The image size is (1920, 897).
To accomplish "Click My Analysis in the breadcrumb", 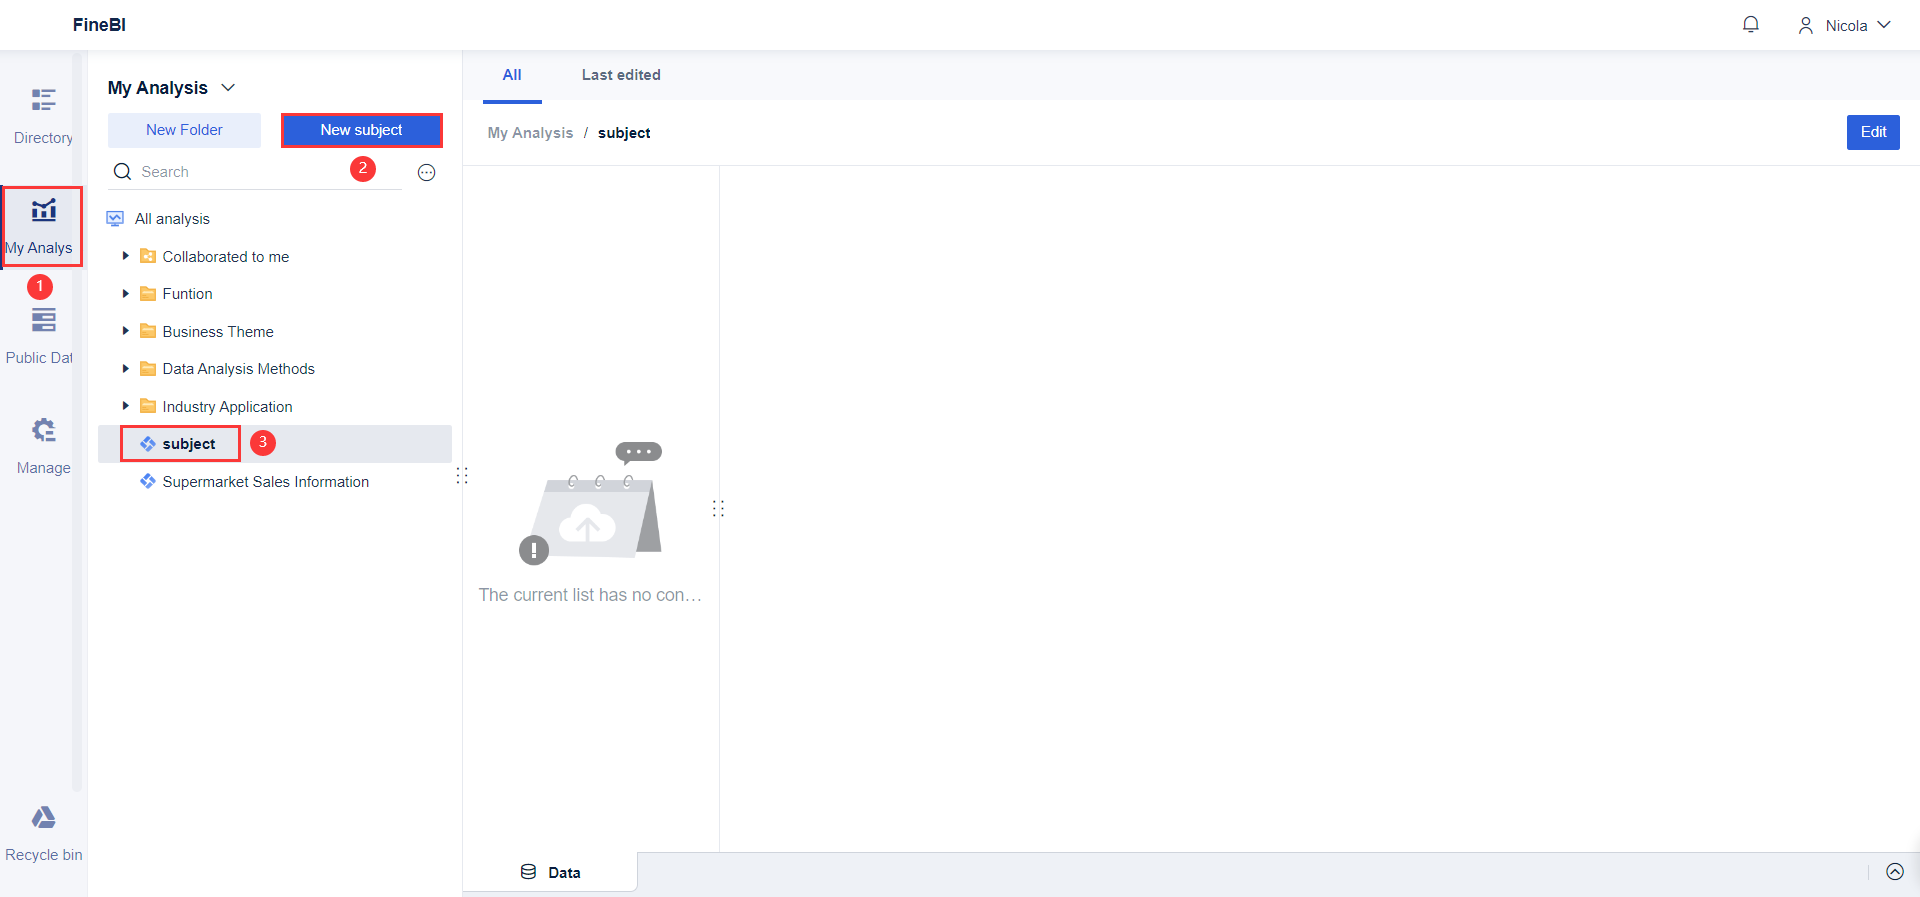I will [x=530, y=133].
